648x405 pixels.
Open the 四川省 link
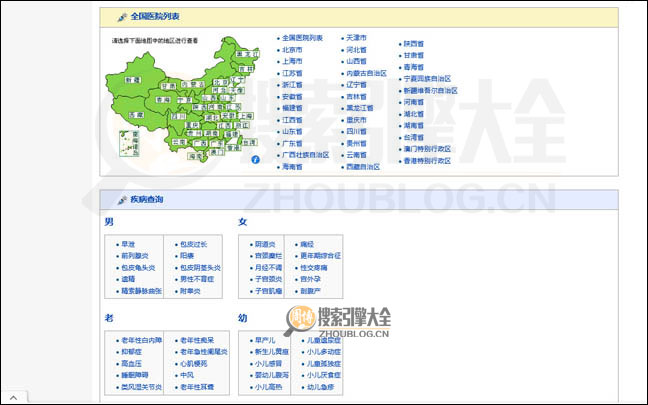pos(356,131)
